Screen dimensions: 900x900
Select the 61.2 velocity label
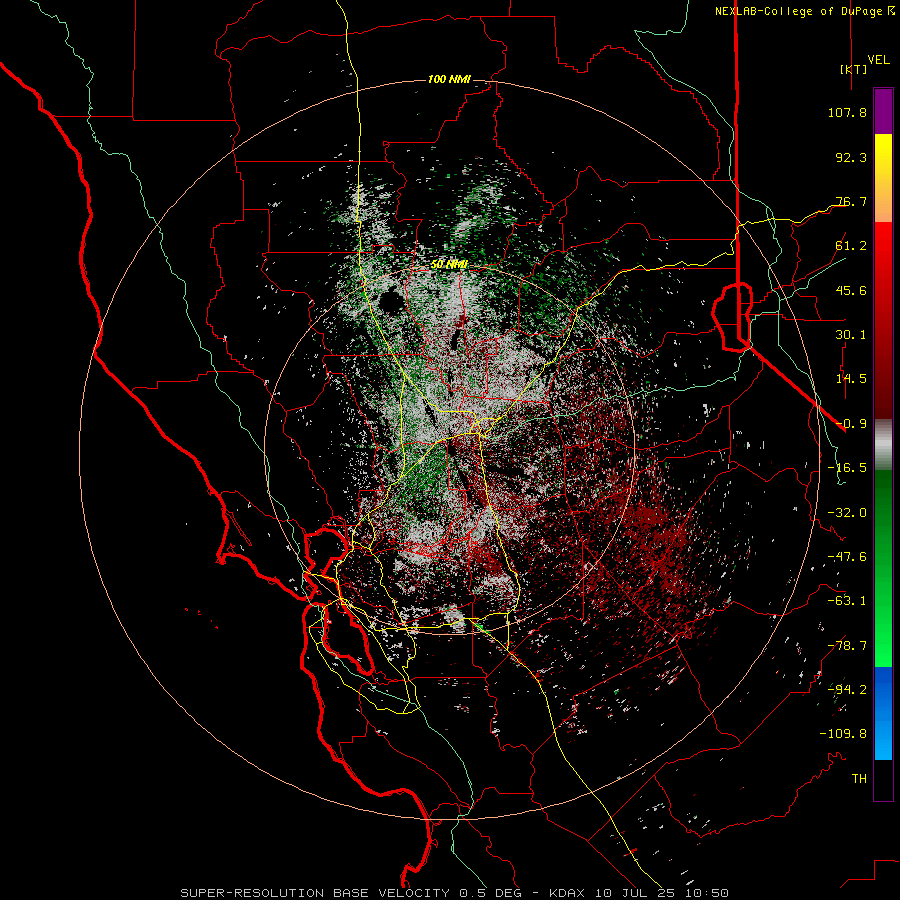pyautogui.click(x=851, y=246)
